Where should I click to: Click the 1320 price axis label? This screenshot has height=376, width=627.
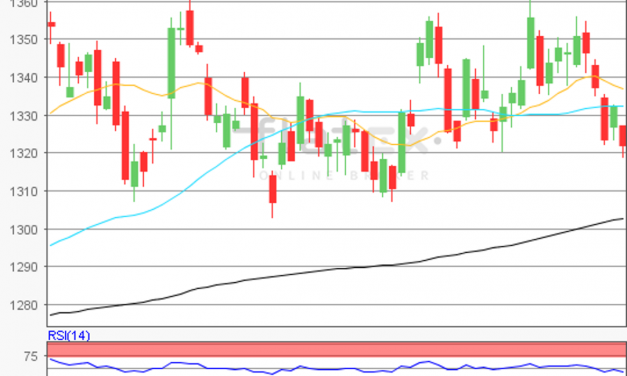point(25,153)
